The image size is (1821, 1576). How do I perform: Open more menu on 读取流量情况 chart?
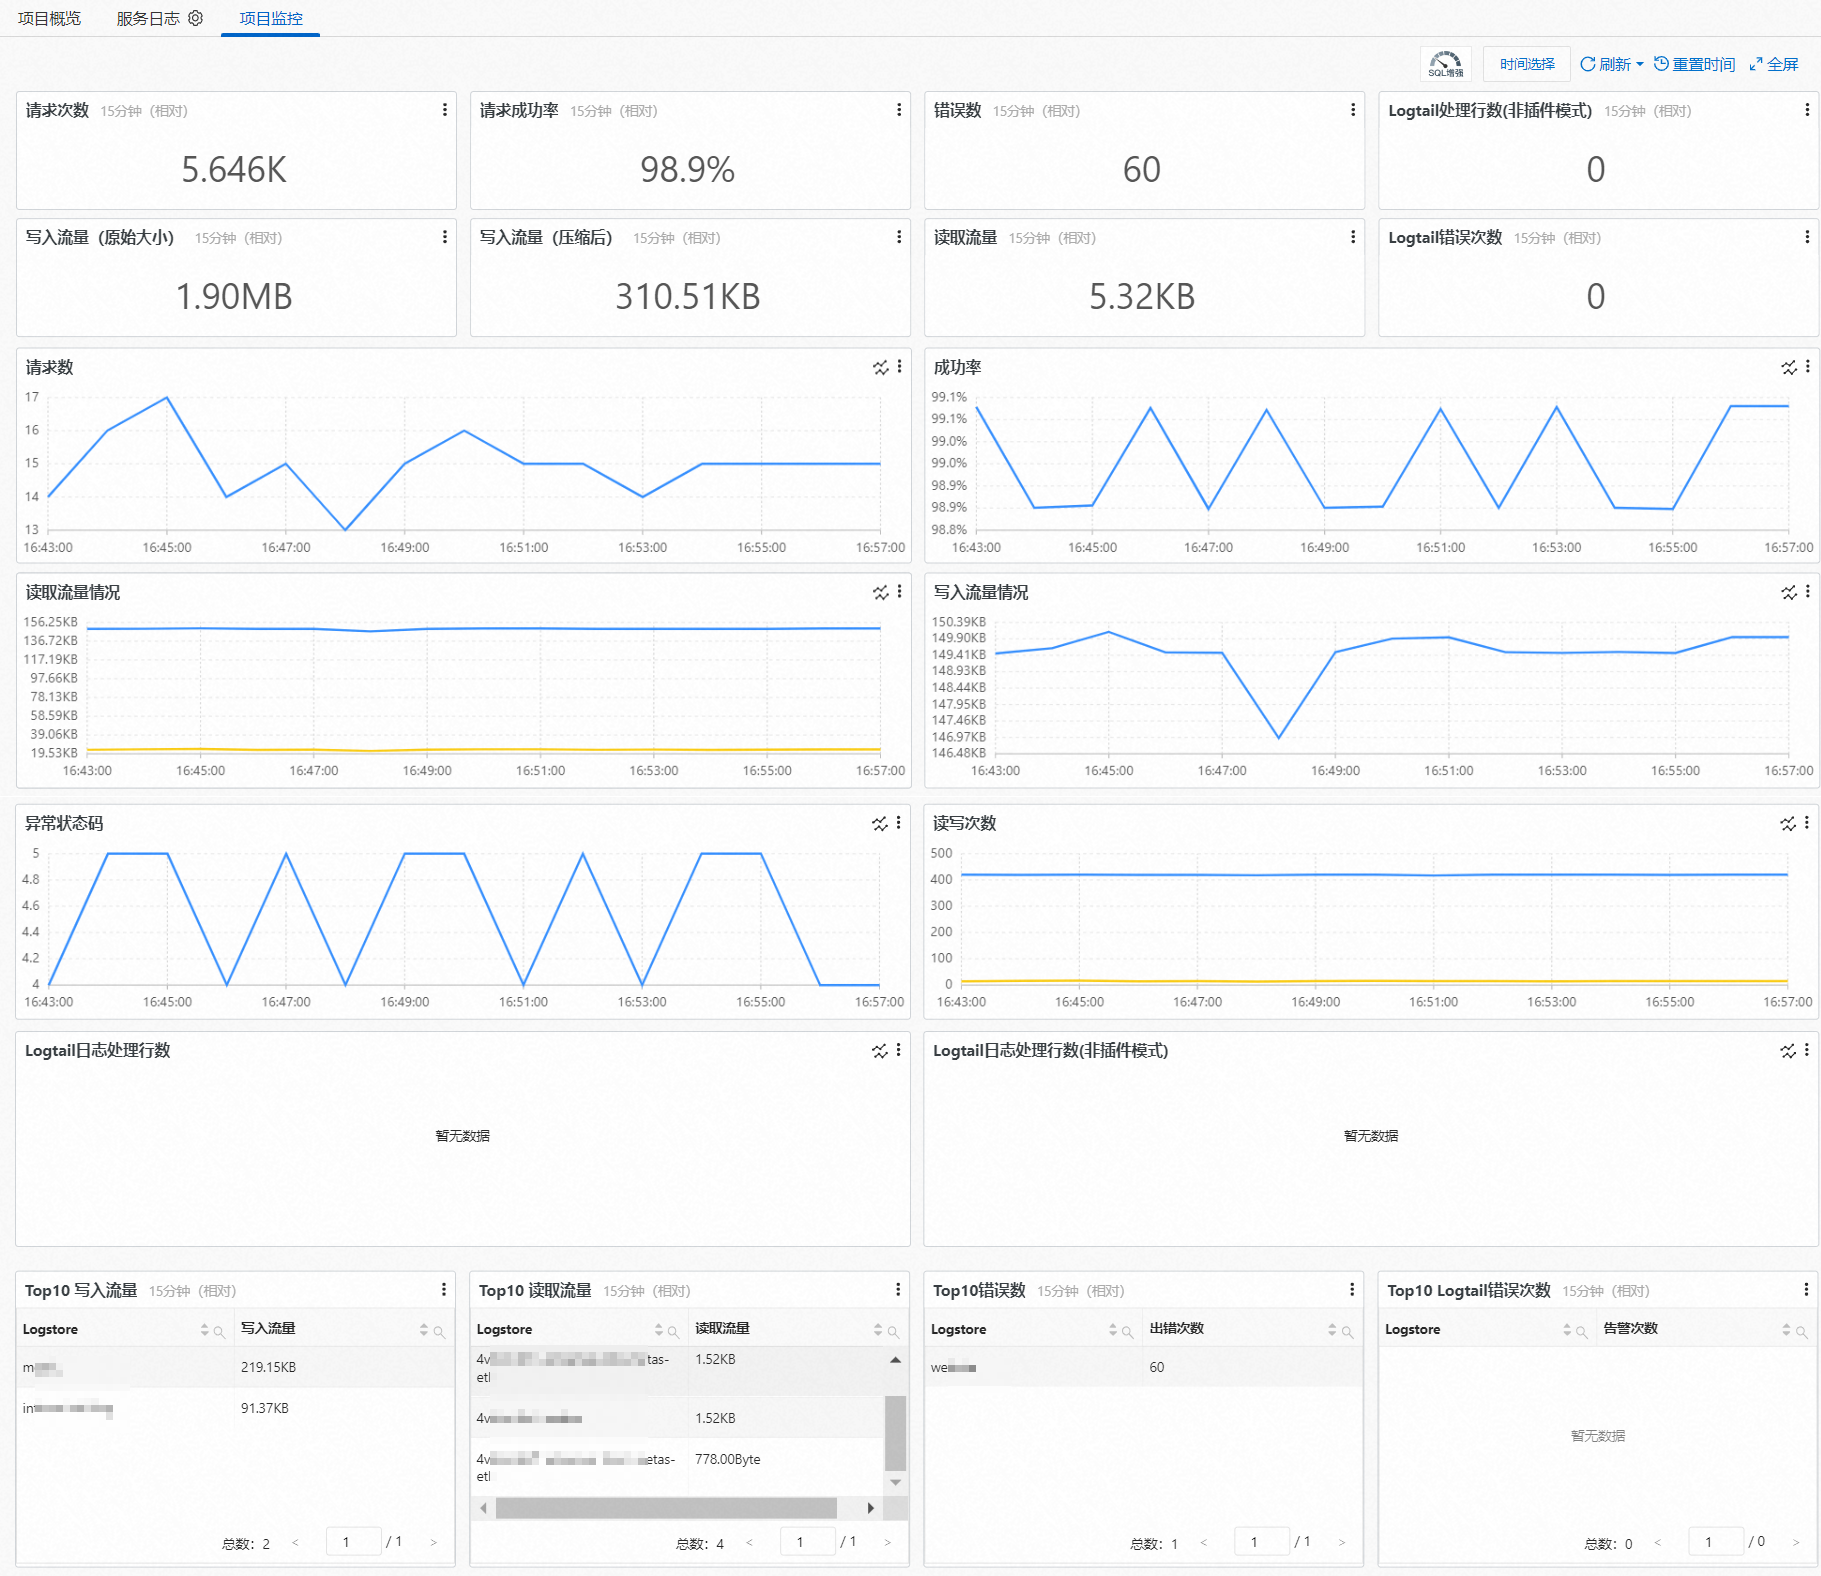tap(900, 592)
